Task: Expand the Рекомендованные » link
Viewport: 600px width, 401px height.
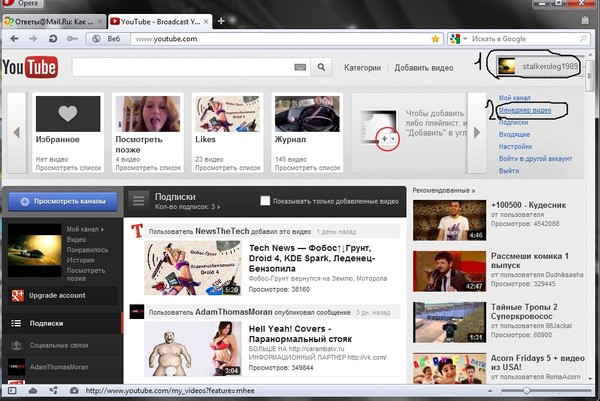Action: 443,190
